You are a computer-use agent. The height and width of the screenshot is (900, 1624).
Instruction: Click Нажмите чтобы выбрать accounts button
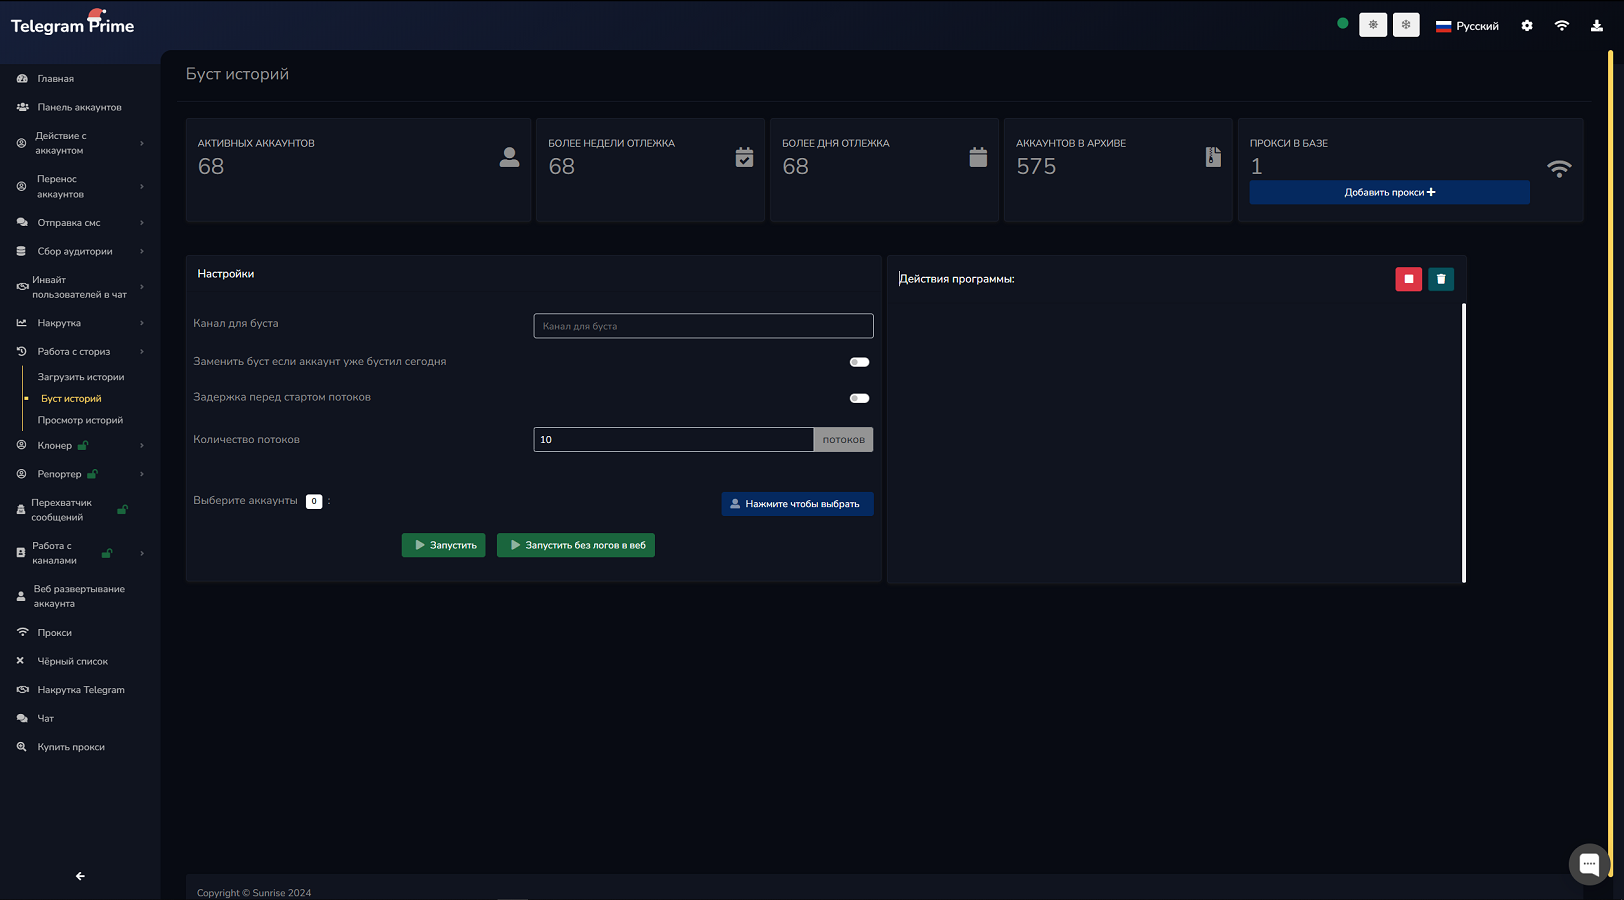click(x=797, y=504)
